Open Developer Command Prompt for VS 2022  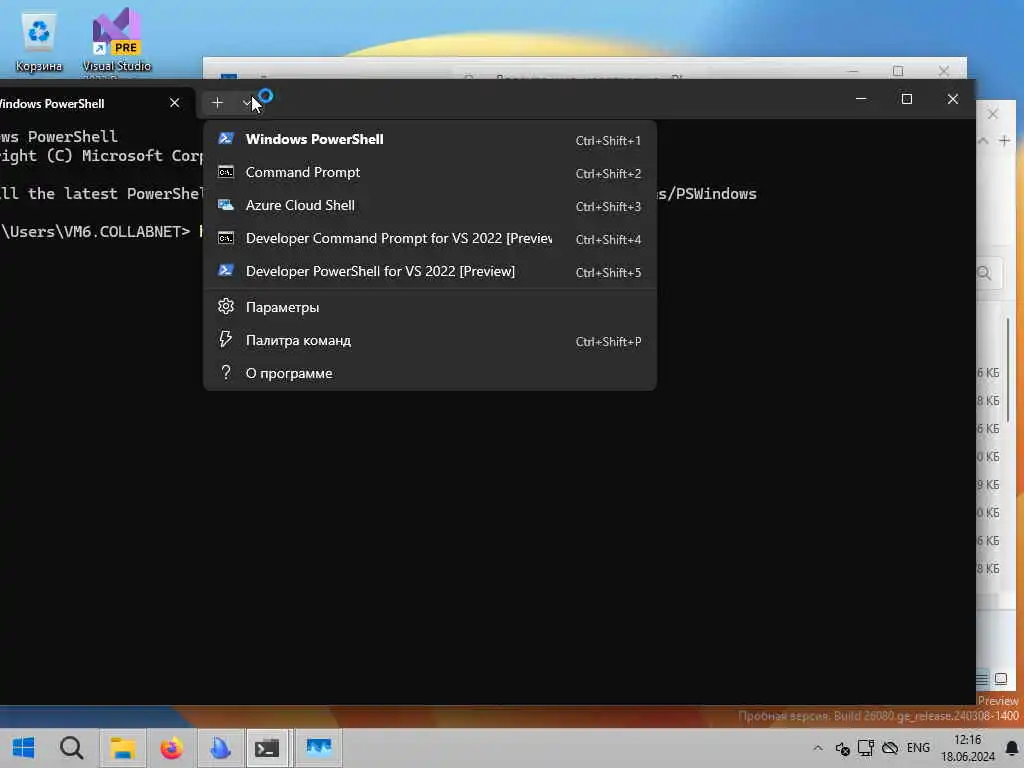pos(430,238)
